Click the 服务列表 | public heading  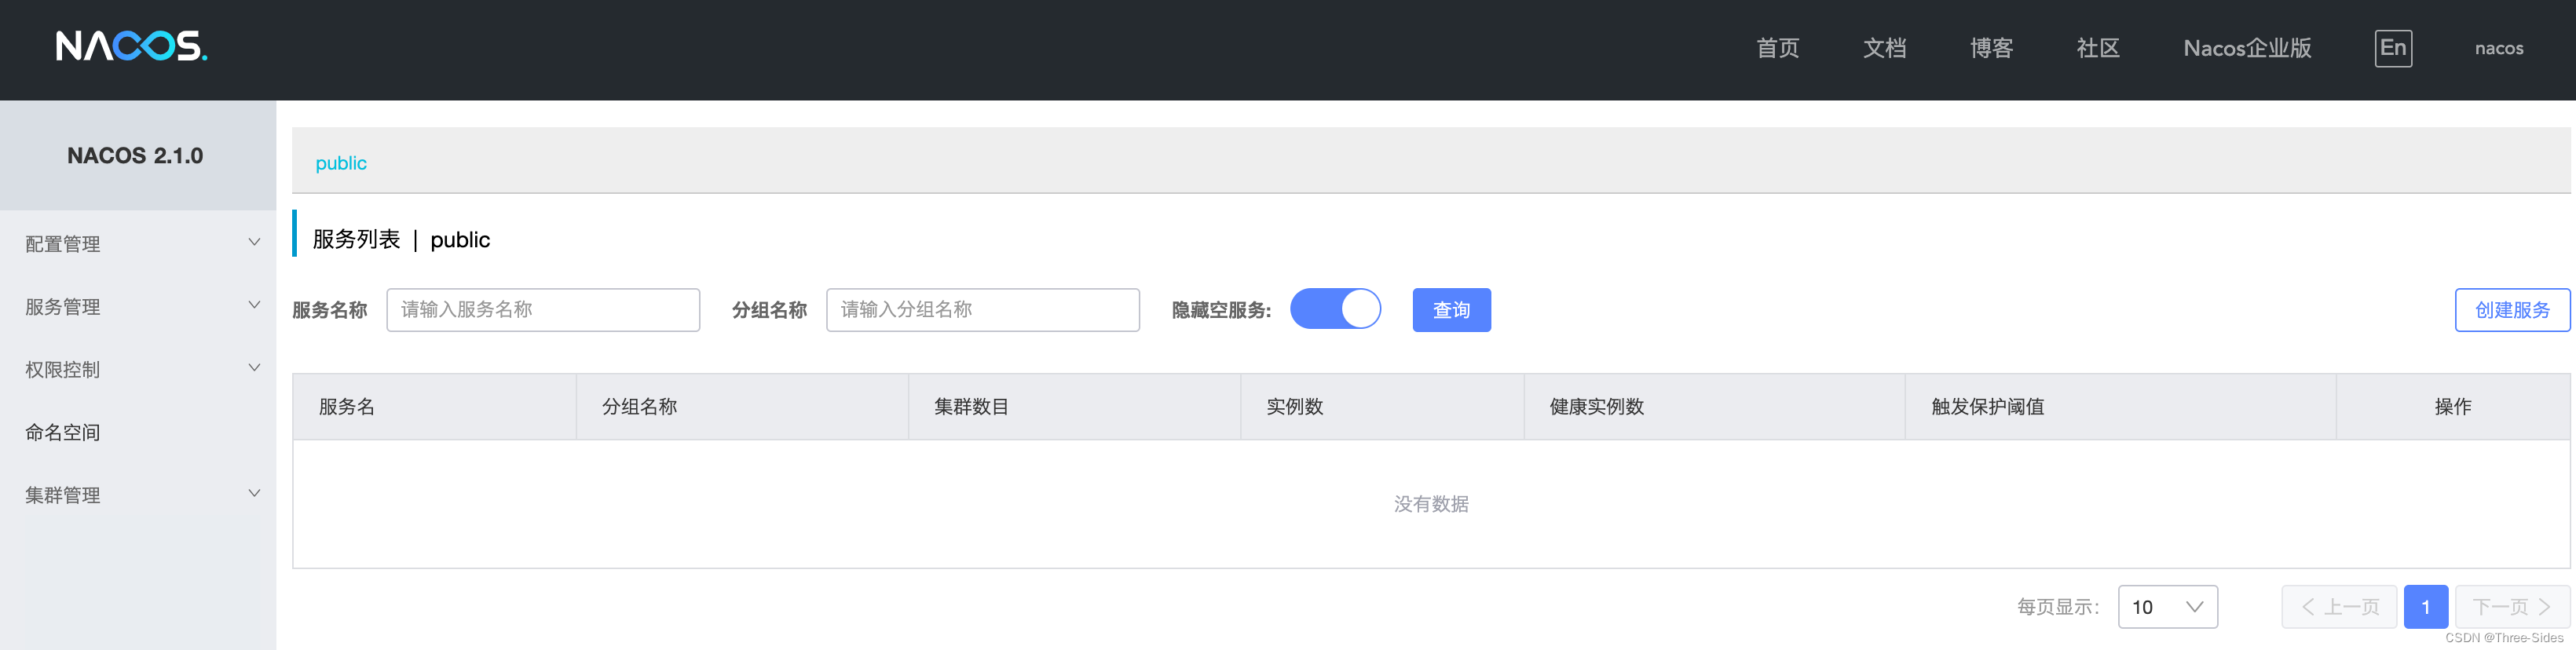pyautogui.click(x=401, y=239)
